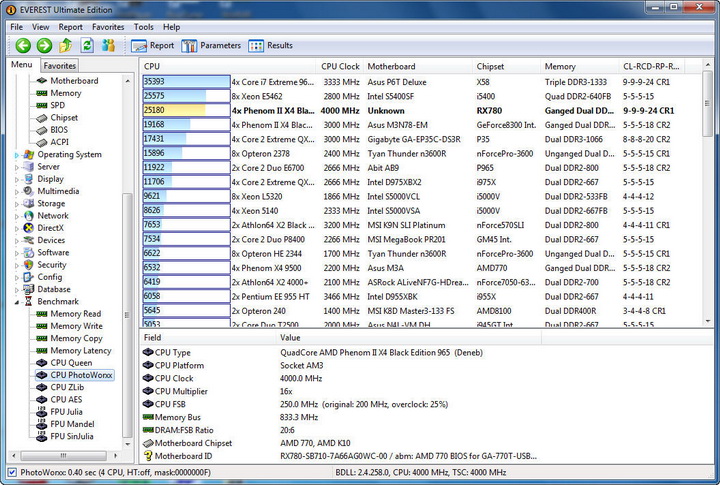Screen dimensions: 720x485
Task: Select the Memory Latency benchmark
Action: tap(81, 351)
